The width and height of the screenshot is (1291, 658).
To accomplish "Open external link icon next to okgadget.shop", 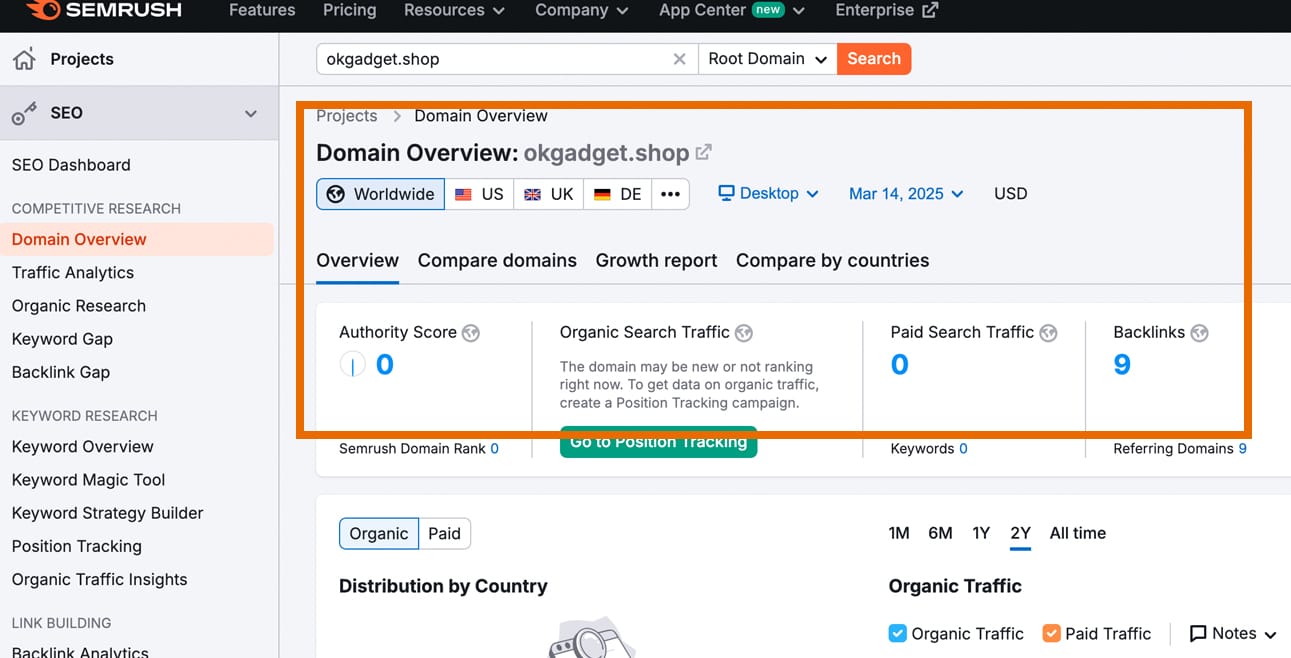I will pyautogui.click(x=704, y=152).
